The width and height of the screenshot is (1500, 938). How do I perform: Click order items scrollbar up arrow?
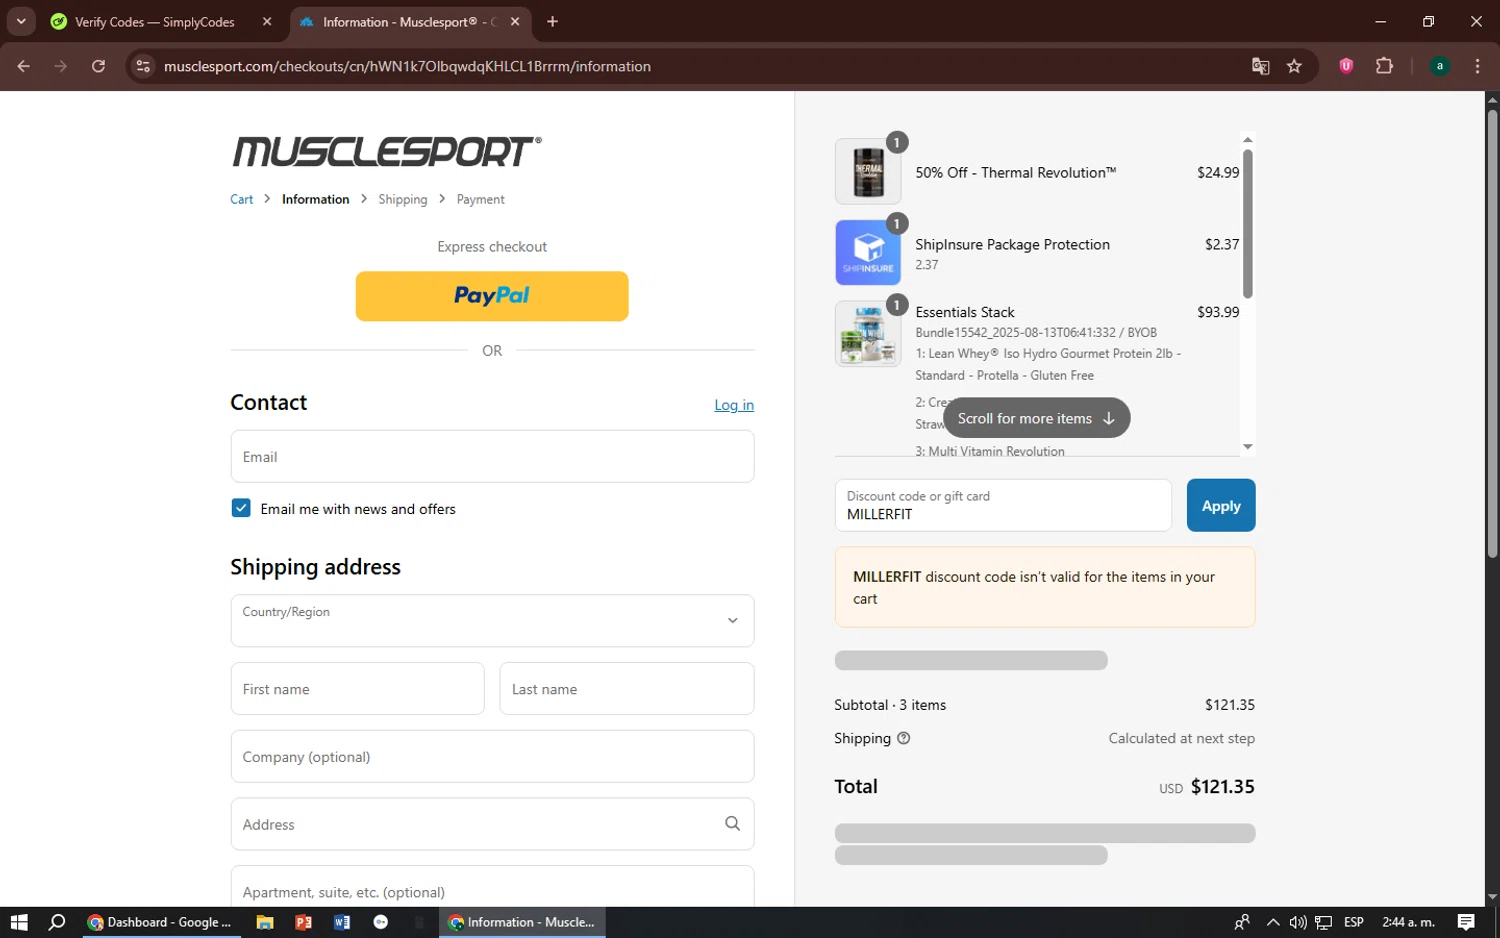click(1247, 139)
